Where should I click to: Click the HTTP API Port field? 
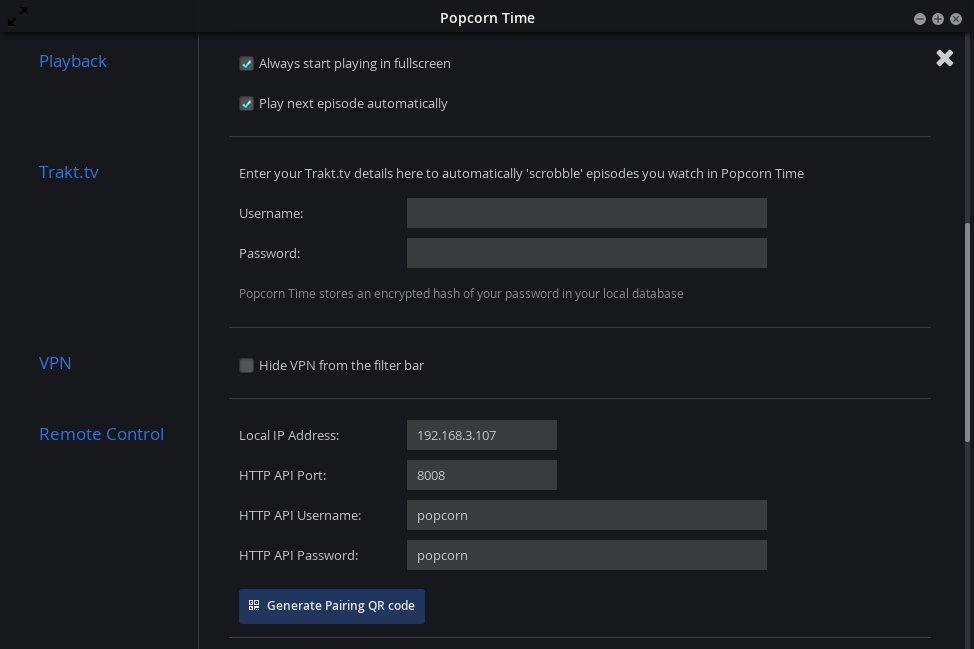481,475
